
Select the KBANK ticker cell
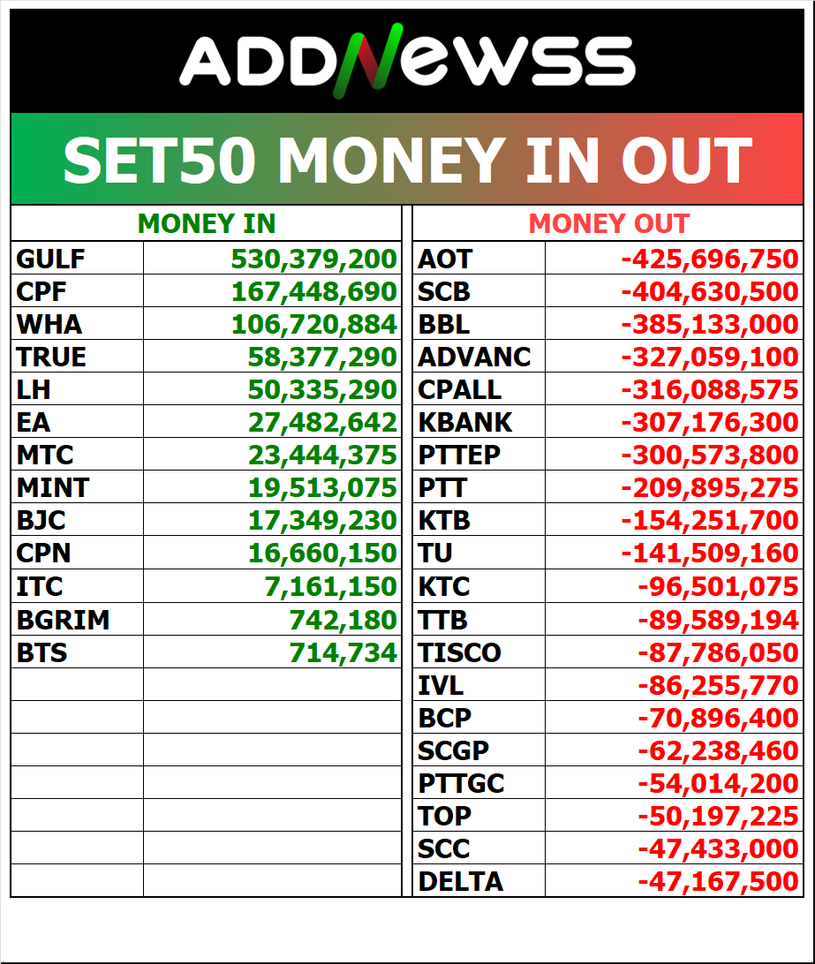465,423
